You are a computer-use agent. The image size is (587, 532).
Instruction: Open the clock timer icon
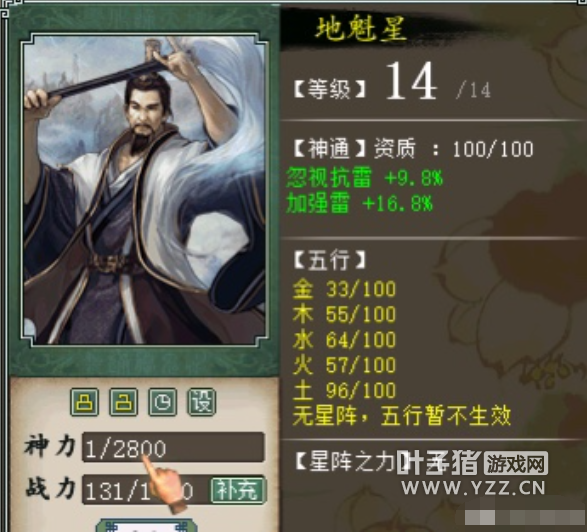point(162,402)
